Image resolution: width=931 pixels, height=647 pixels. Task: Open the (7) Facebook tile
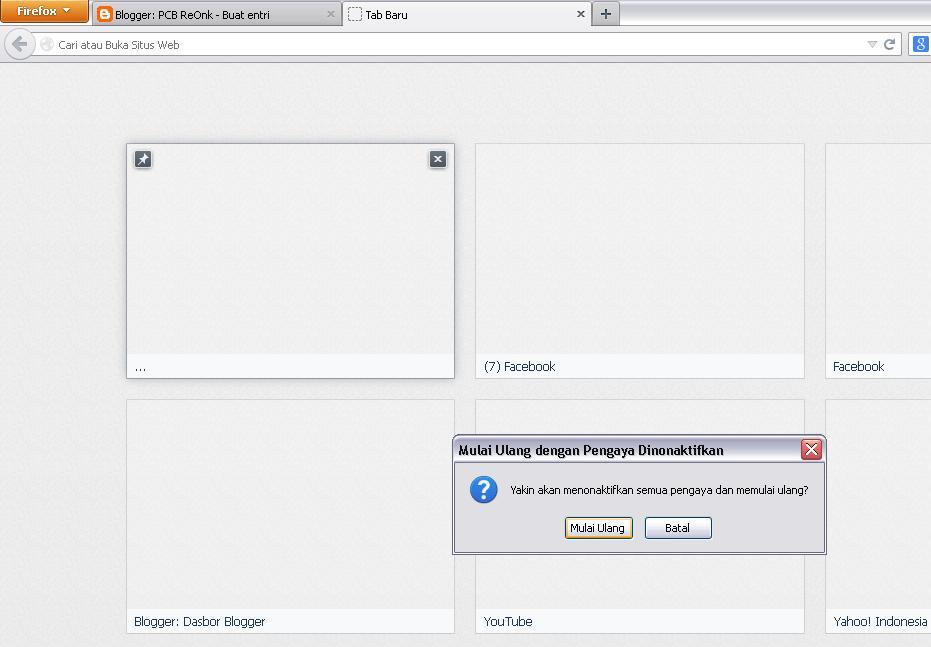coord(639,261)
